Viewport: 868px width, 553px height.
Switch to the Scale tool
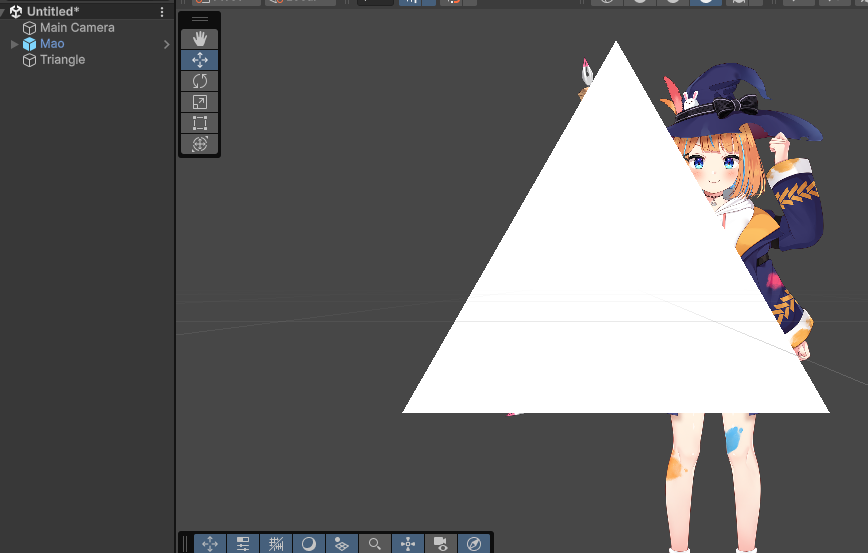point(199,102)
